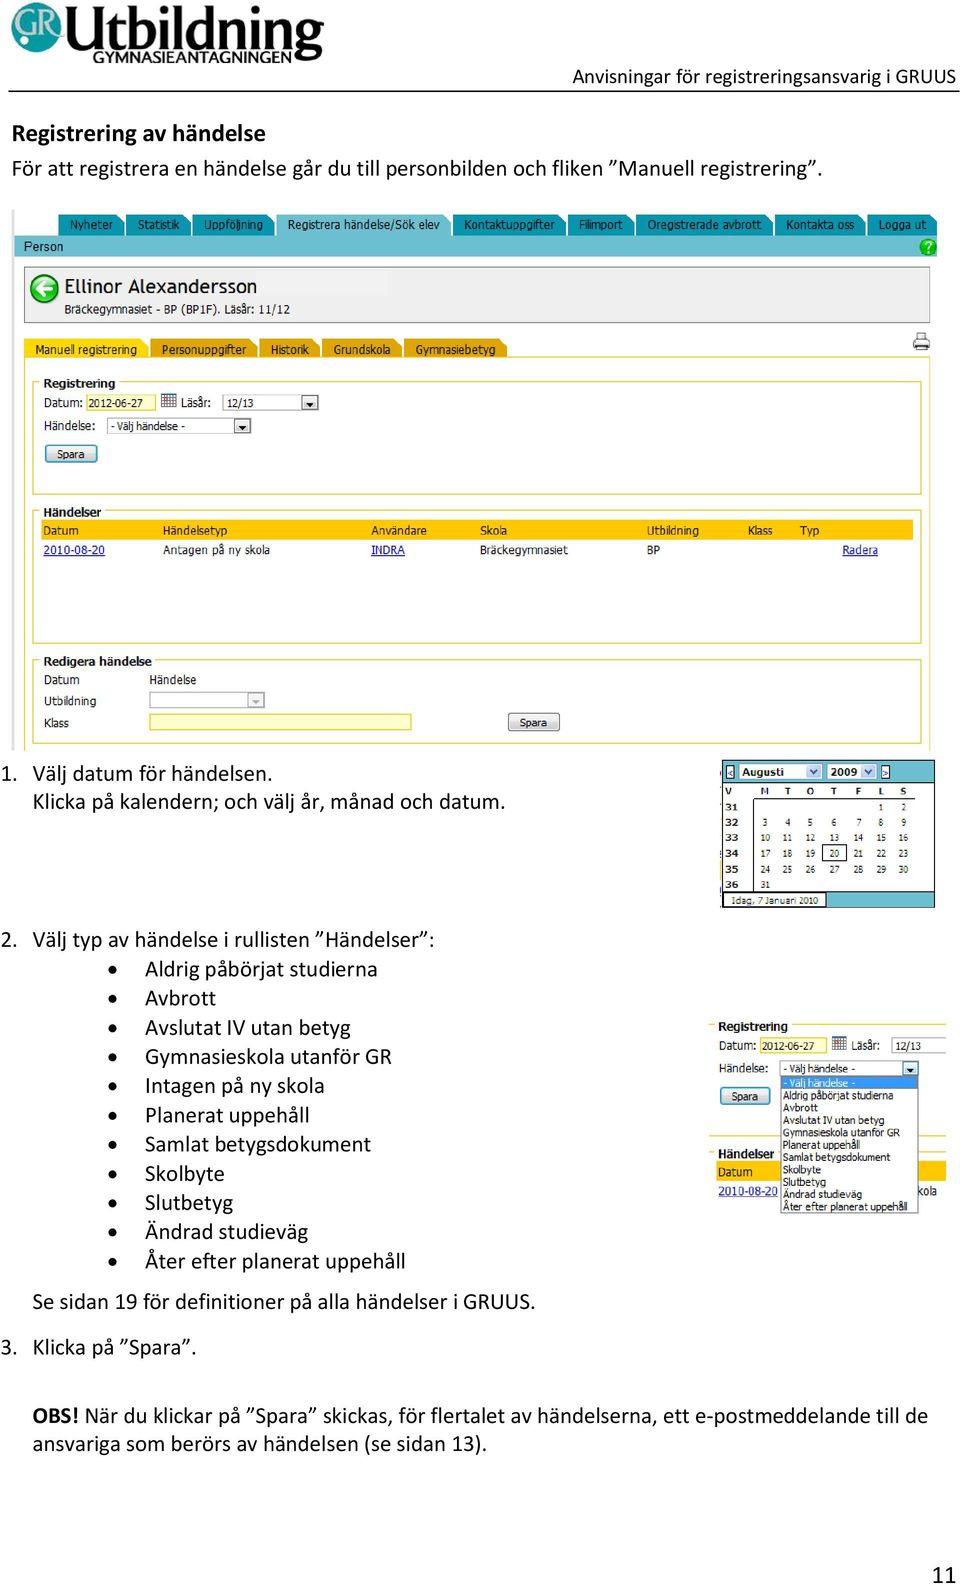Screen dimensions: 960x1585
Task: Expand the Läsår 12/13 dropdown
Action: click(x=310, y=403)
